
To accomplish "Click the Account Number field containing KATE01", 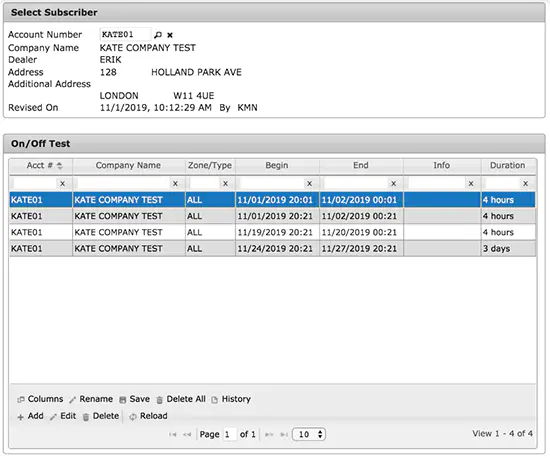I will pyautogui.click(x=126, y=34).
